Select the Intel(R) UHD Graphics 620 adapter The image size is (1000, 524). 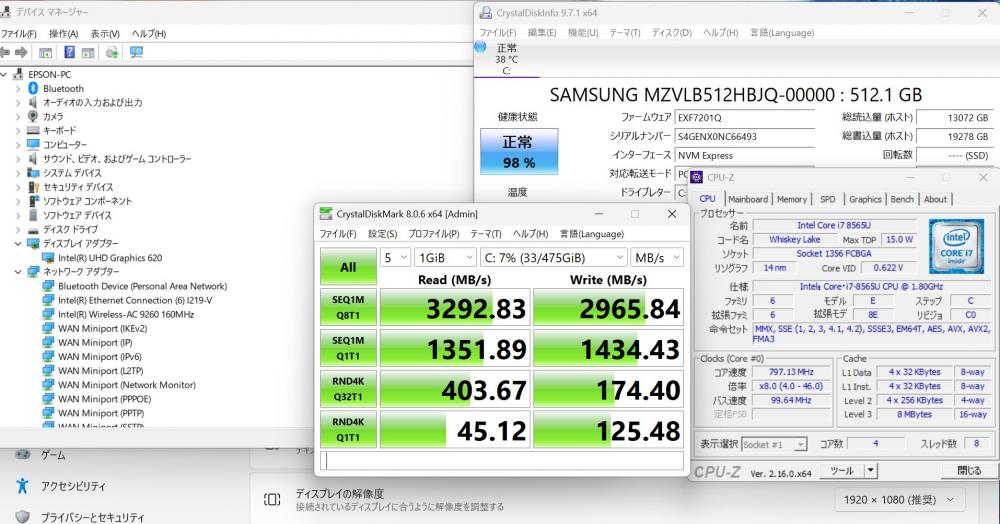coord(110,258)
